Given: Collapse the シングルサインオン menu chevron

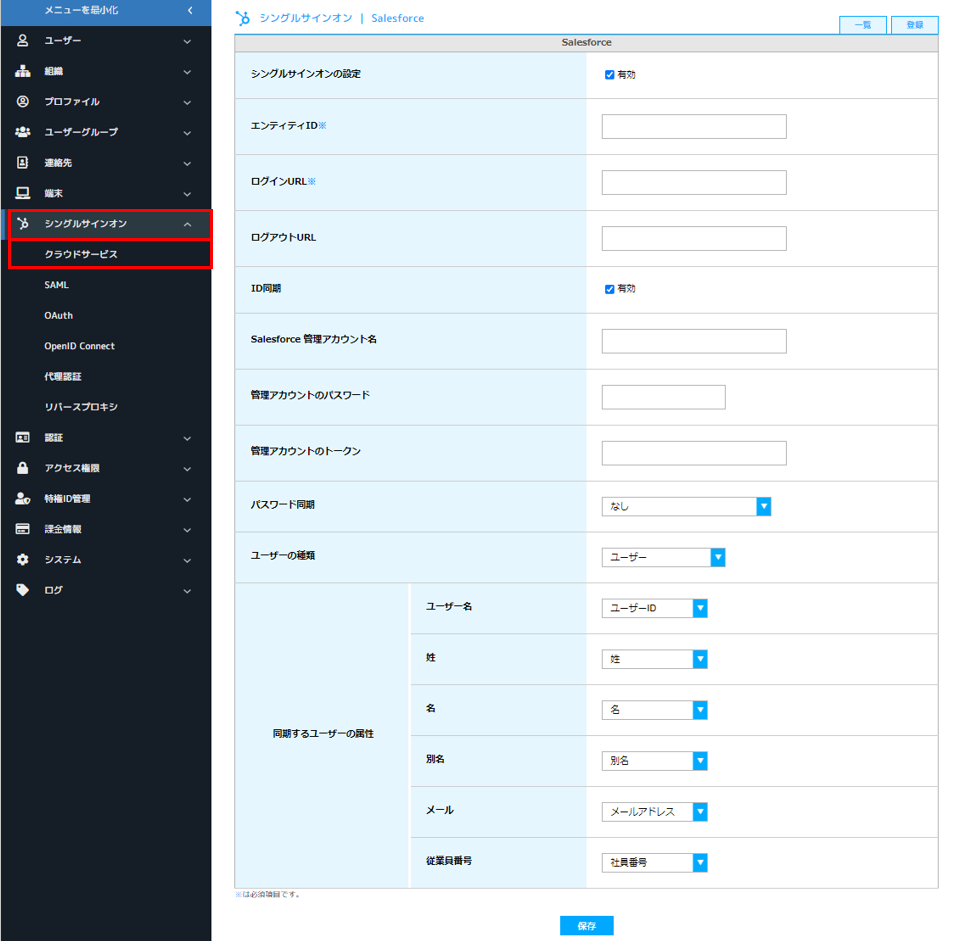Looking at the screenshot, I should tap(188, 224).
